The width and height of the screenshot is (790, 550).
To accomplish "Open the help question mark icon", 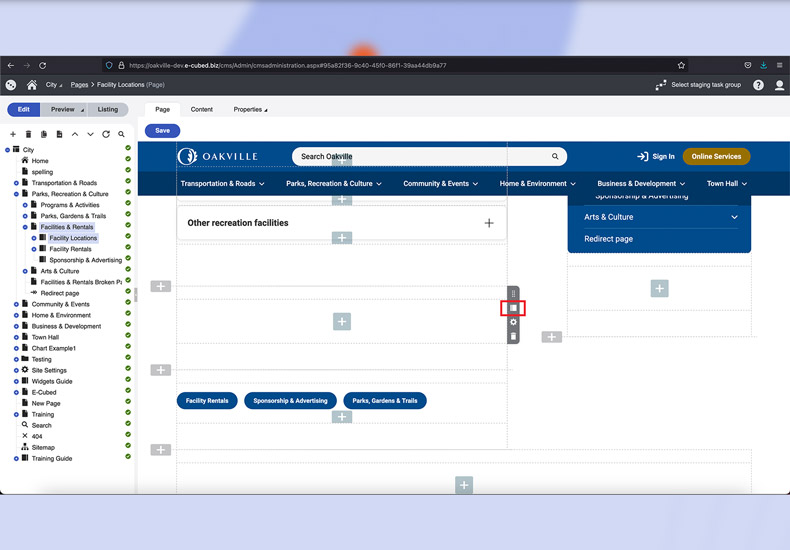I will click(x=758, y=85).
